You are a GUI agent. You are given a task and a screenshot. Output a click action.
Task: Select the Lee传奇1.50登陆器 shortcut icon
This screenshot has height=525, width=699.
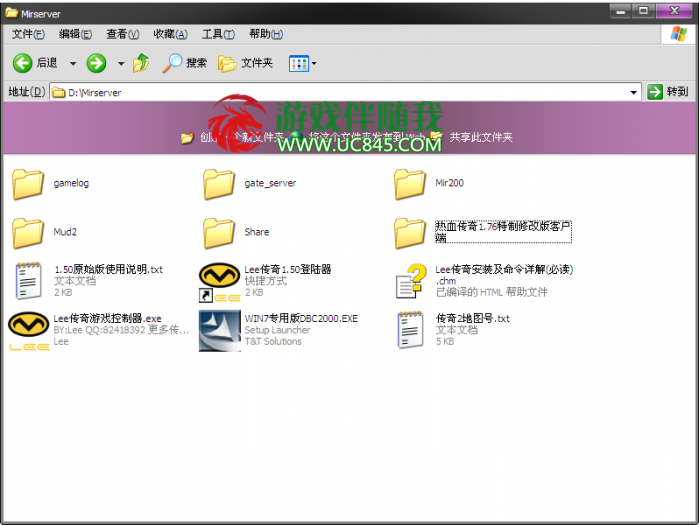click(219, 282)
